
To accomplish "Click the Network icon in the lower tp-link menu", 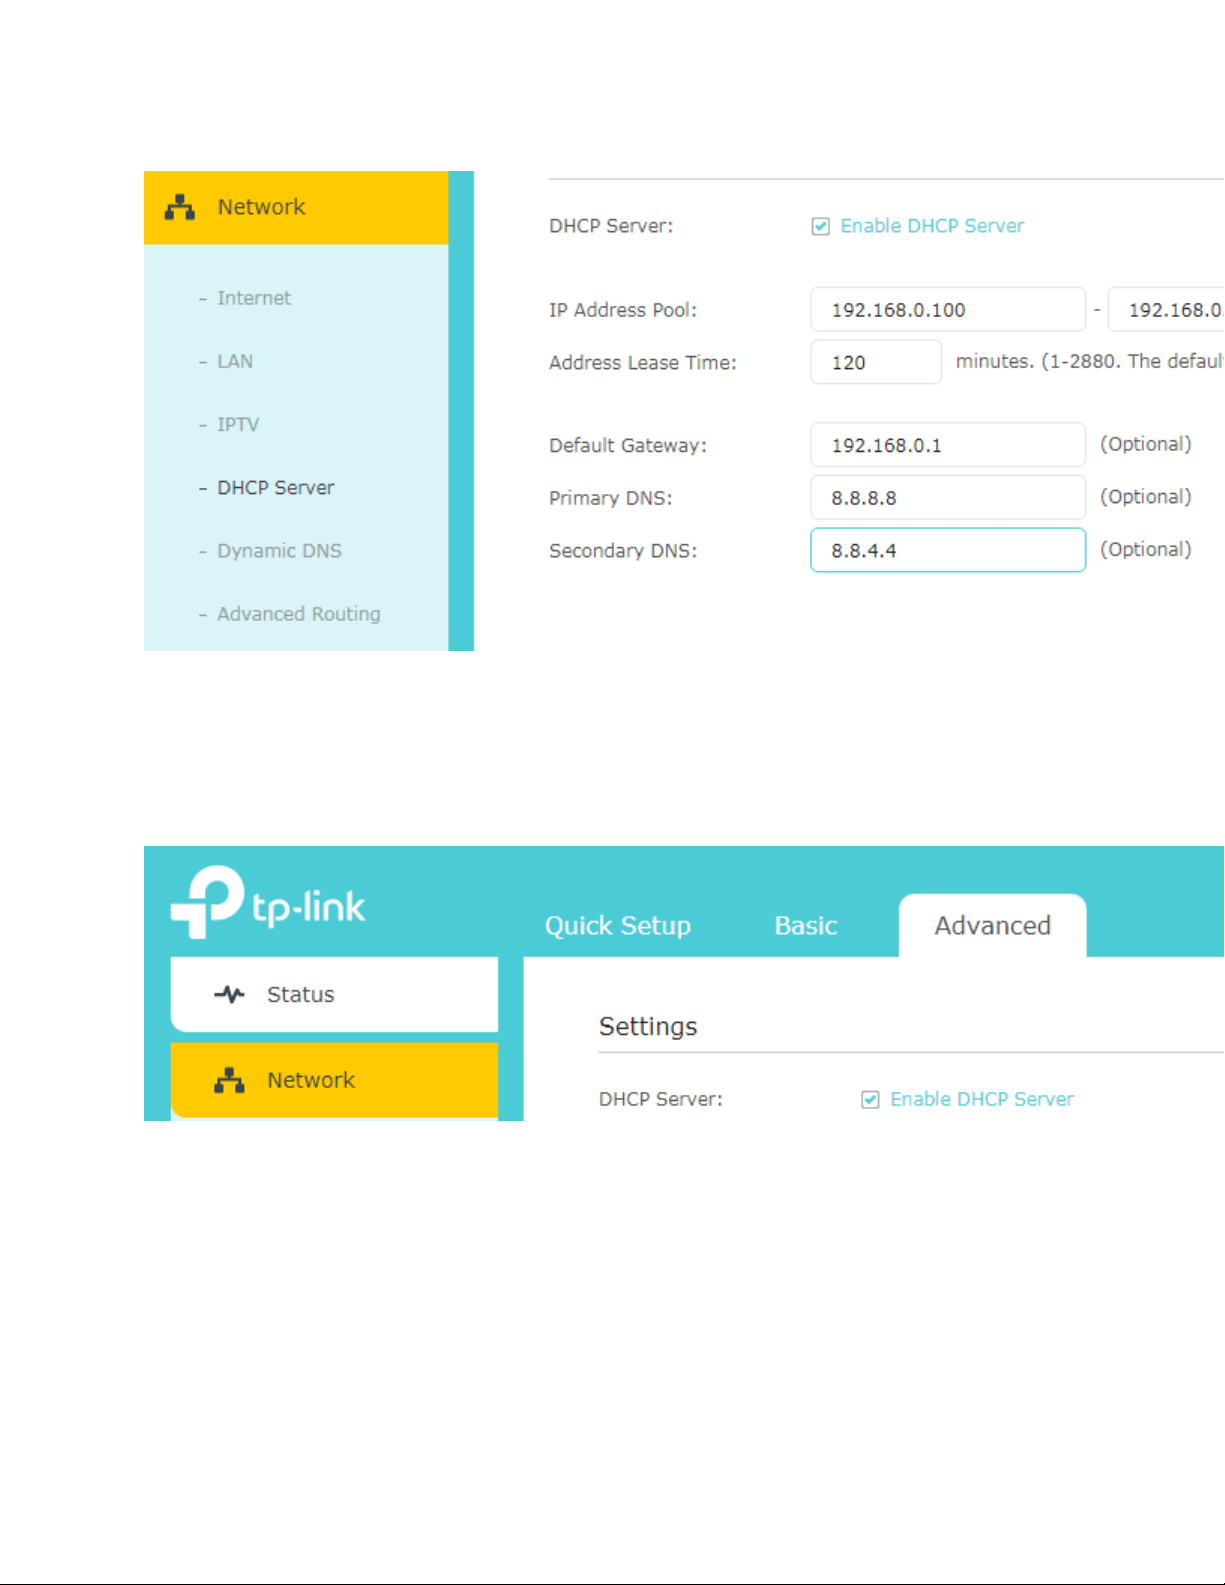I will tap(230, 1080).
